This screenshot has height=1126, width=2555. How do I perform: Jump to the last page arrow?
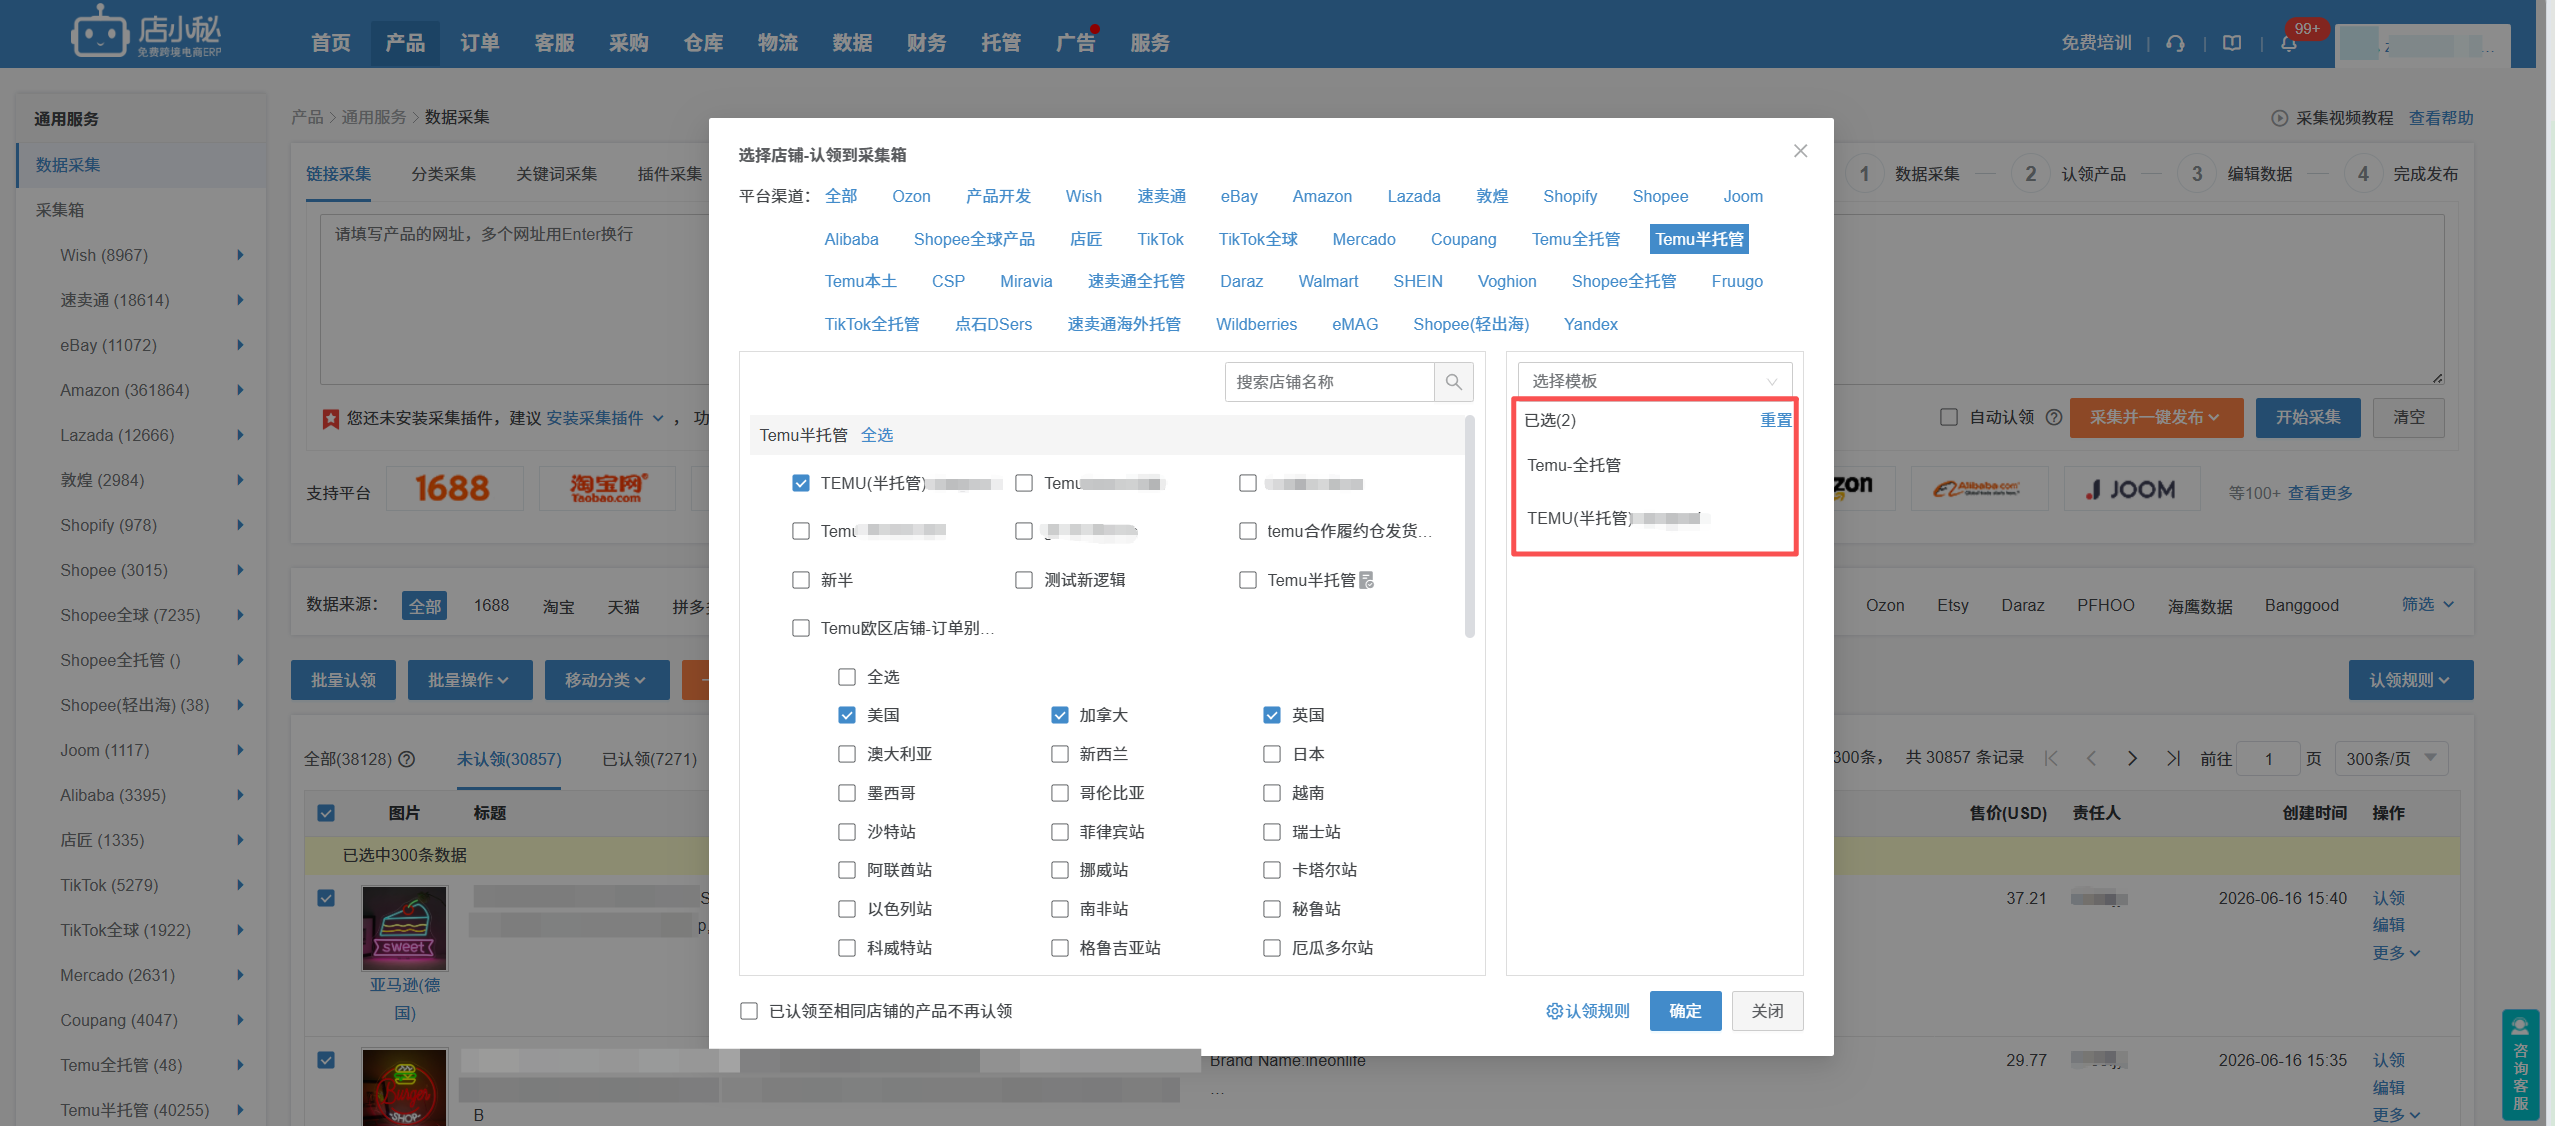pos(2173,758)
